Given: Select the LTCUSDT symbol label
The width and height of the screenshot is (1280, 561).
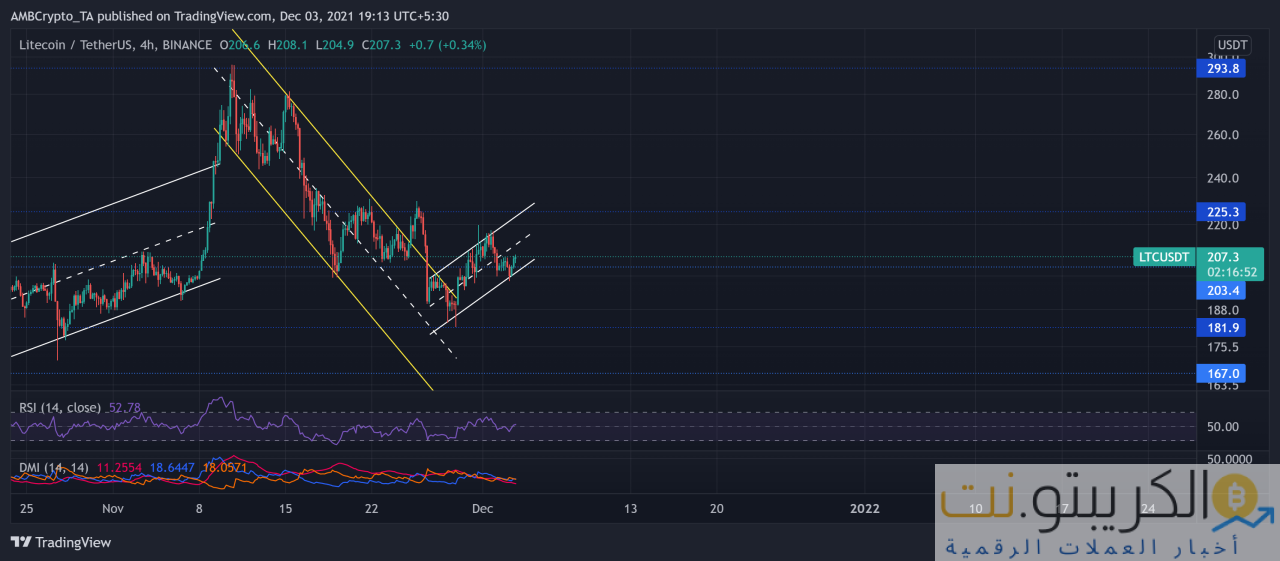Looking at the screenshot, I should coord(1165,257).
